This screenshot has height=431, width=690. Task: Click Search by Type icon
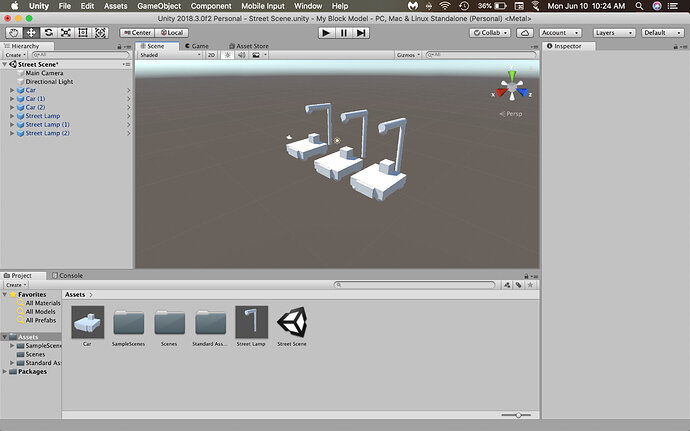[x=507, y=285]
